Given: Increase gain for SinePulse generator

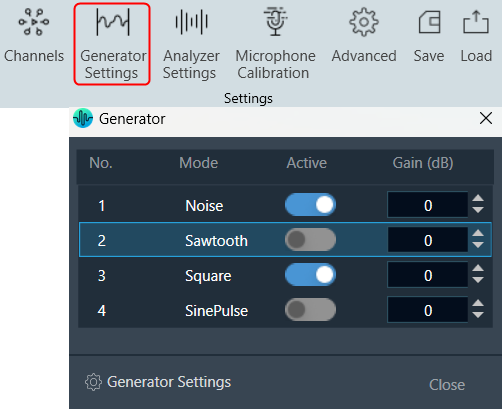Looking at the screenshot, I should [x=478, y=304].
